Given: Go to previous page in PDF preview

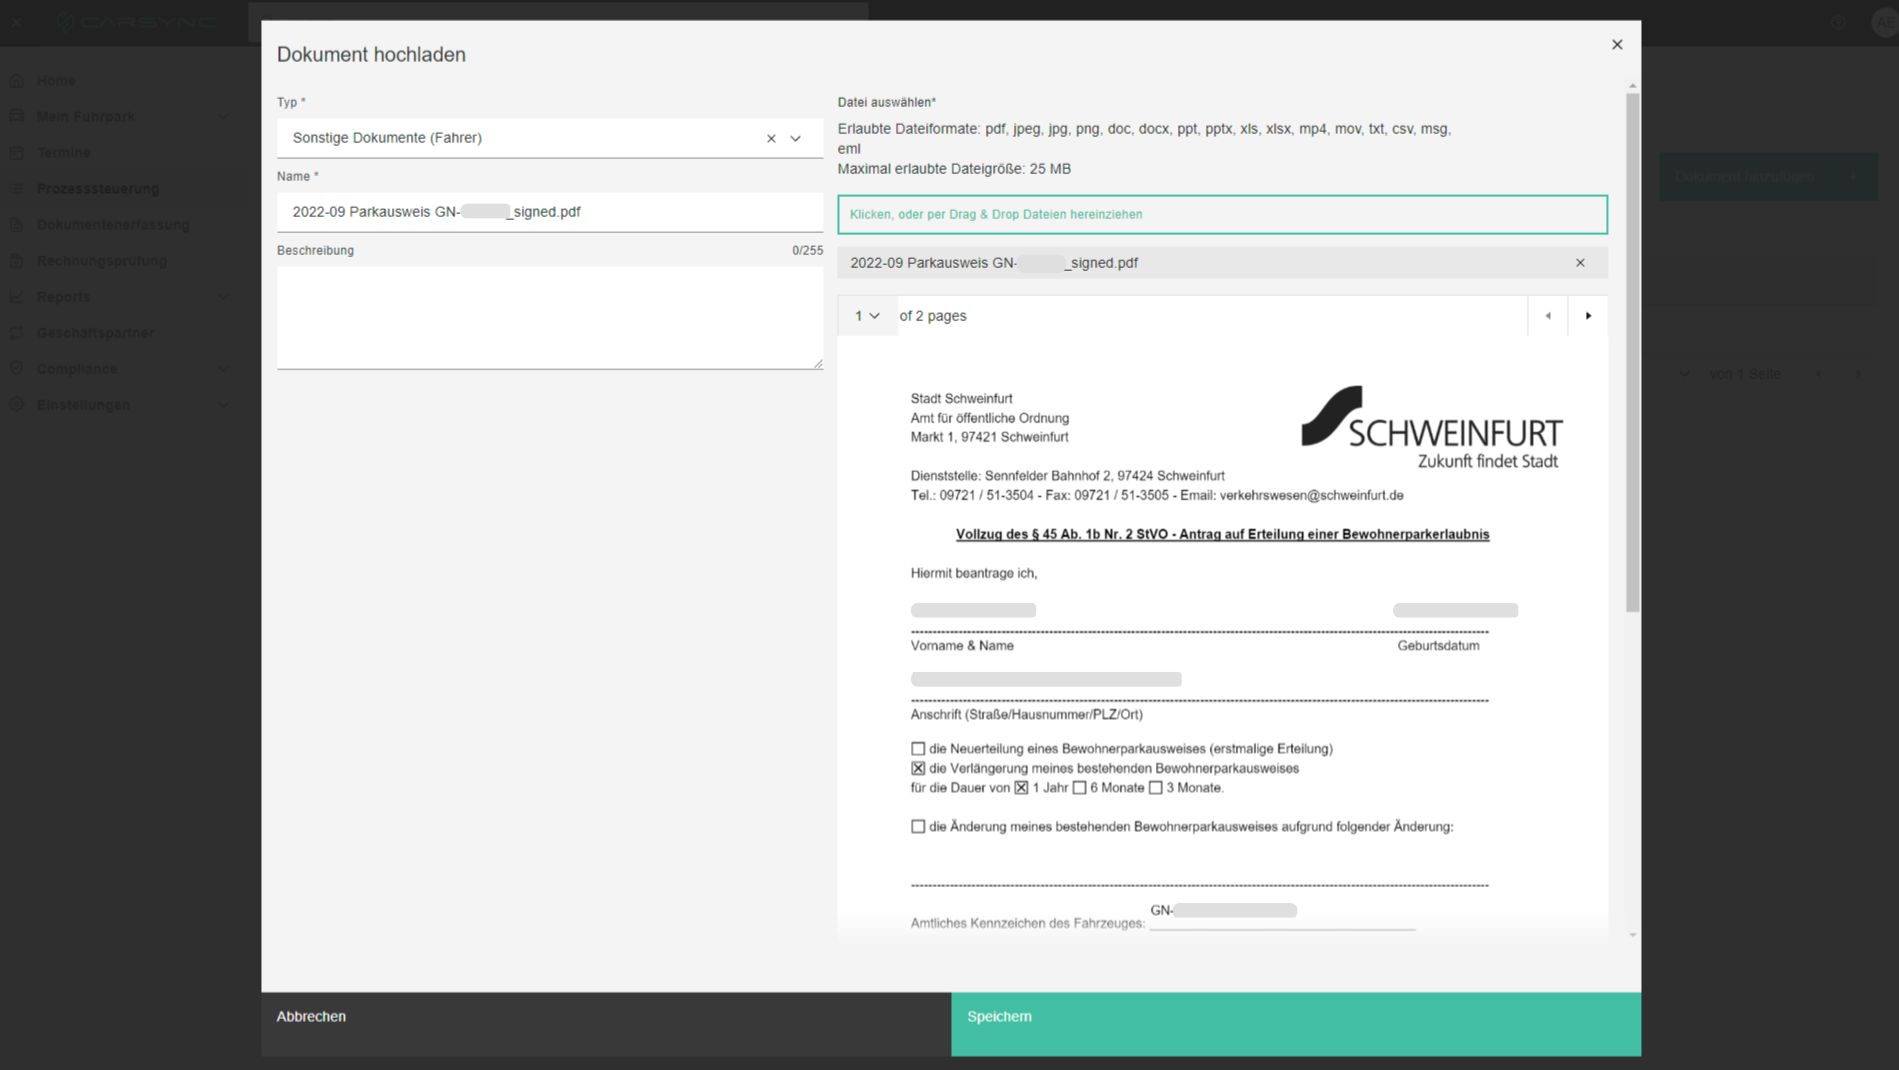Looking at the screenshot, I should pyautogui.click(x=1548, y=316).
